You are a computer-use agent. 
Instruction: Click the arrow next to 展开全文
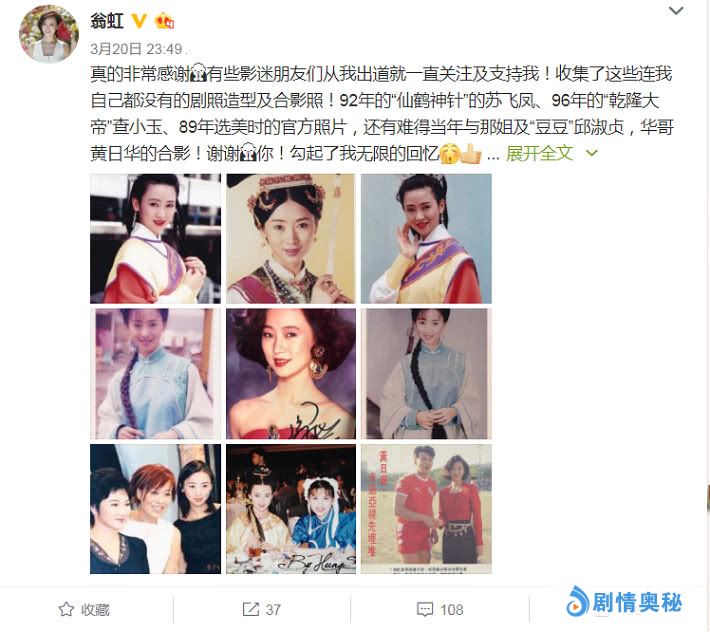(591, 153)
